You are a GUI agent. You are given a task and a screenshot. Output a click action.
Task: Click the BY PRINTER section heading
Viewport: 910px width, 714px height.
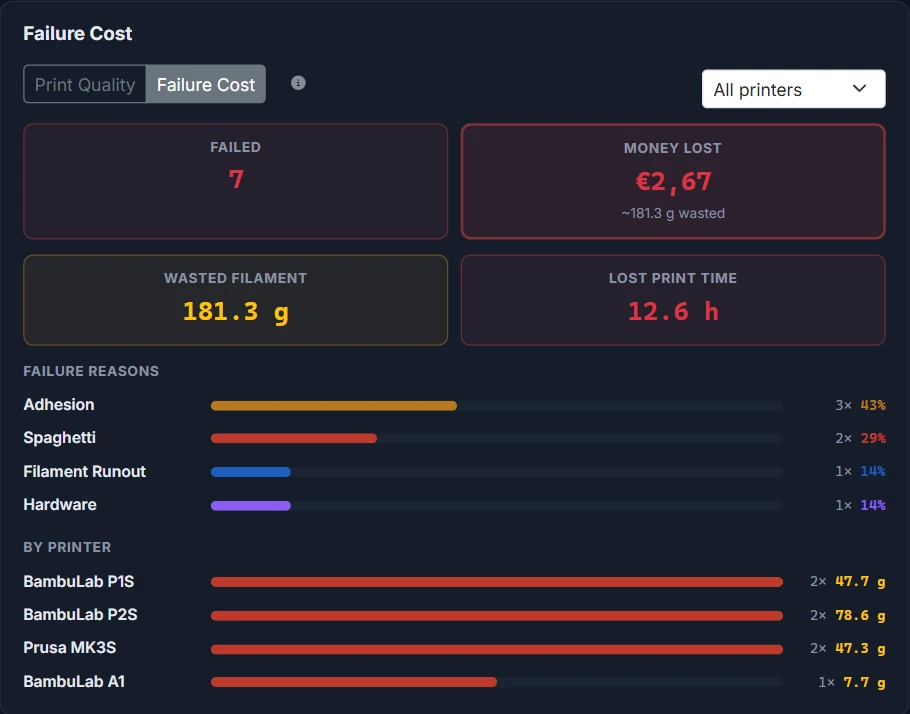(67, 547)
